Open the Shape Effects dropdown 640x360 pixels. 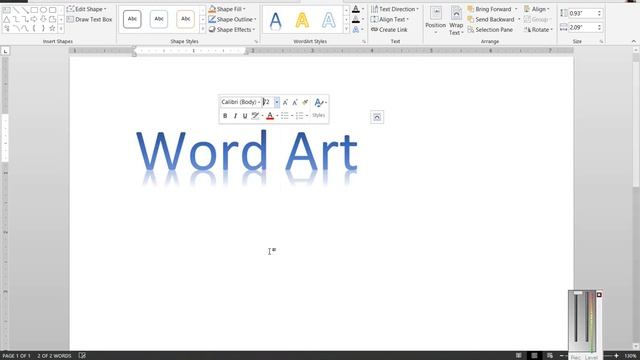point(231,29)
